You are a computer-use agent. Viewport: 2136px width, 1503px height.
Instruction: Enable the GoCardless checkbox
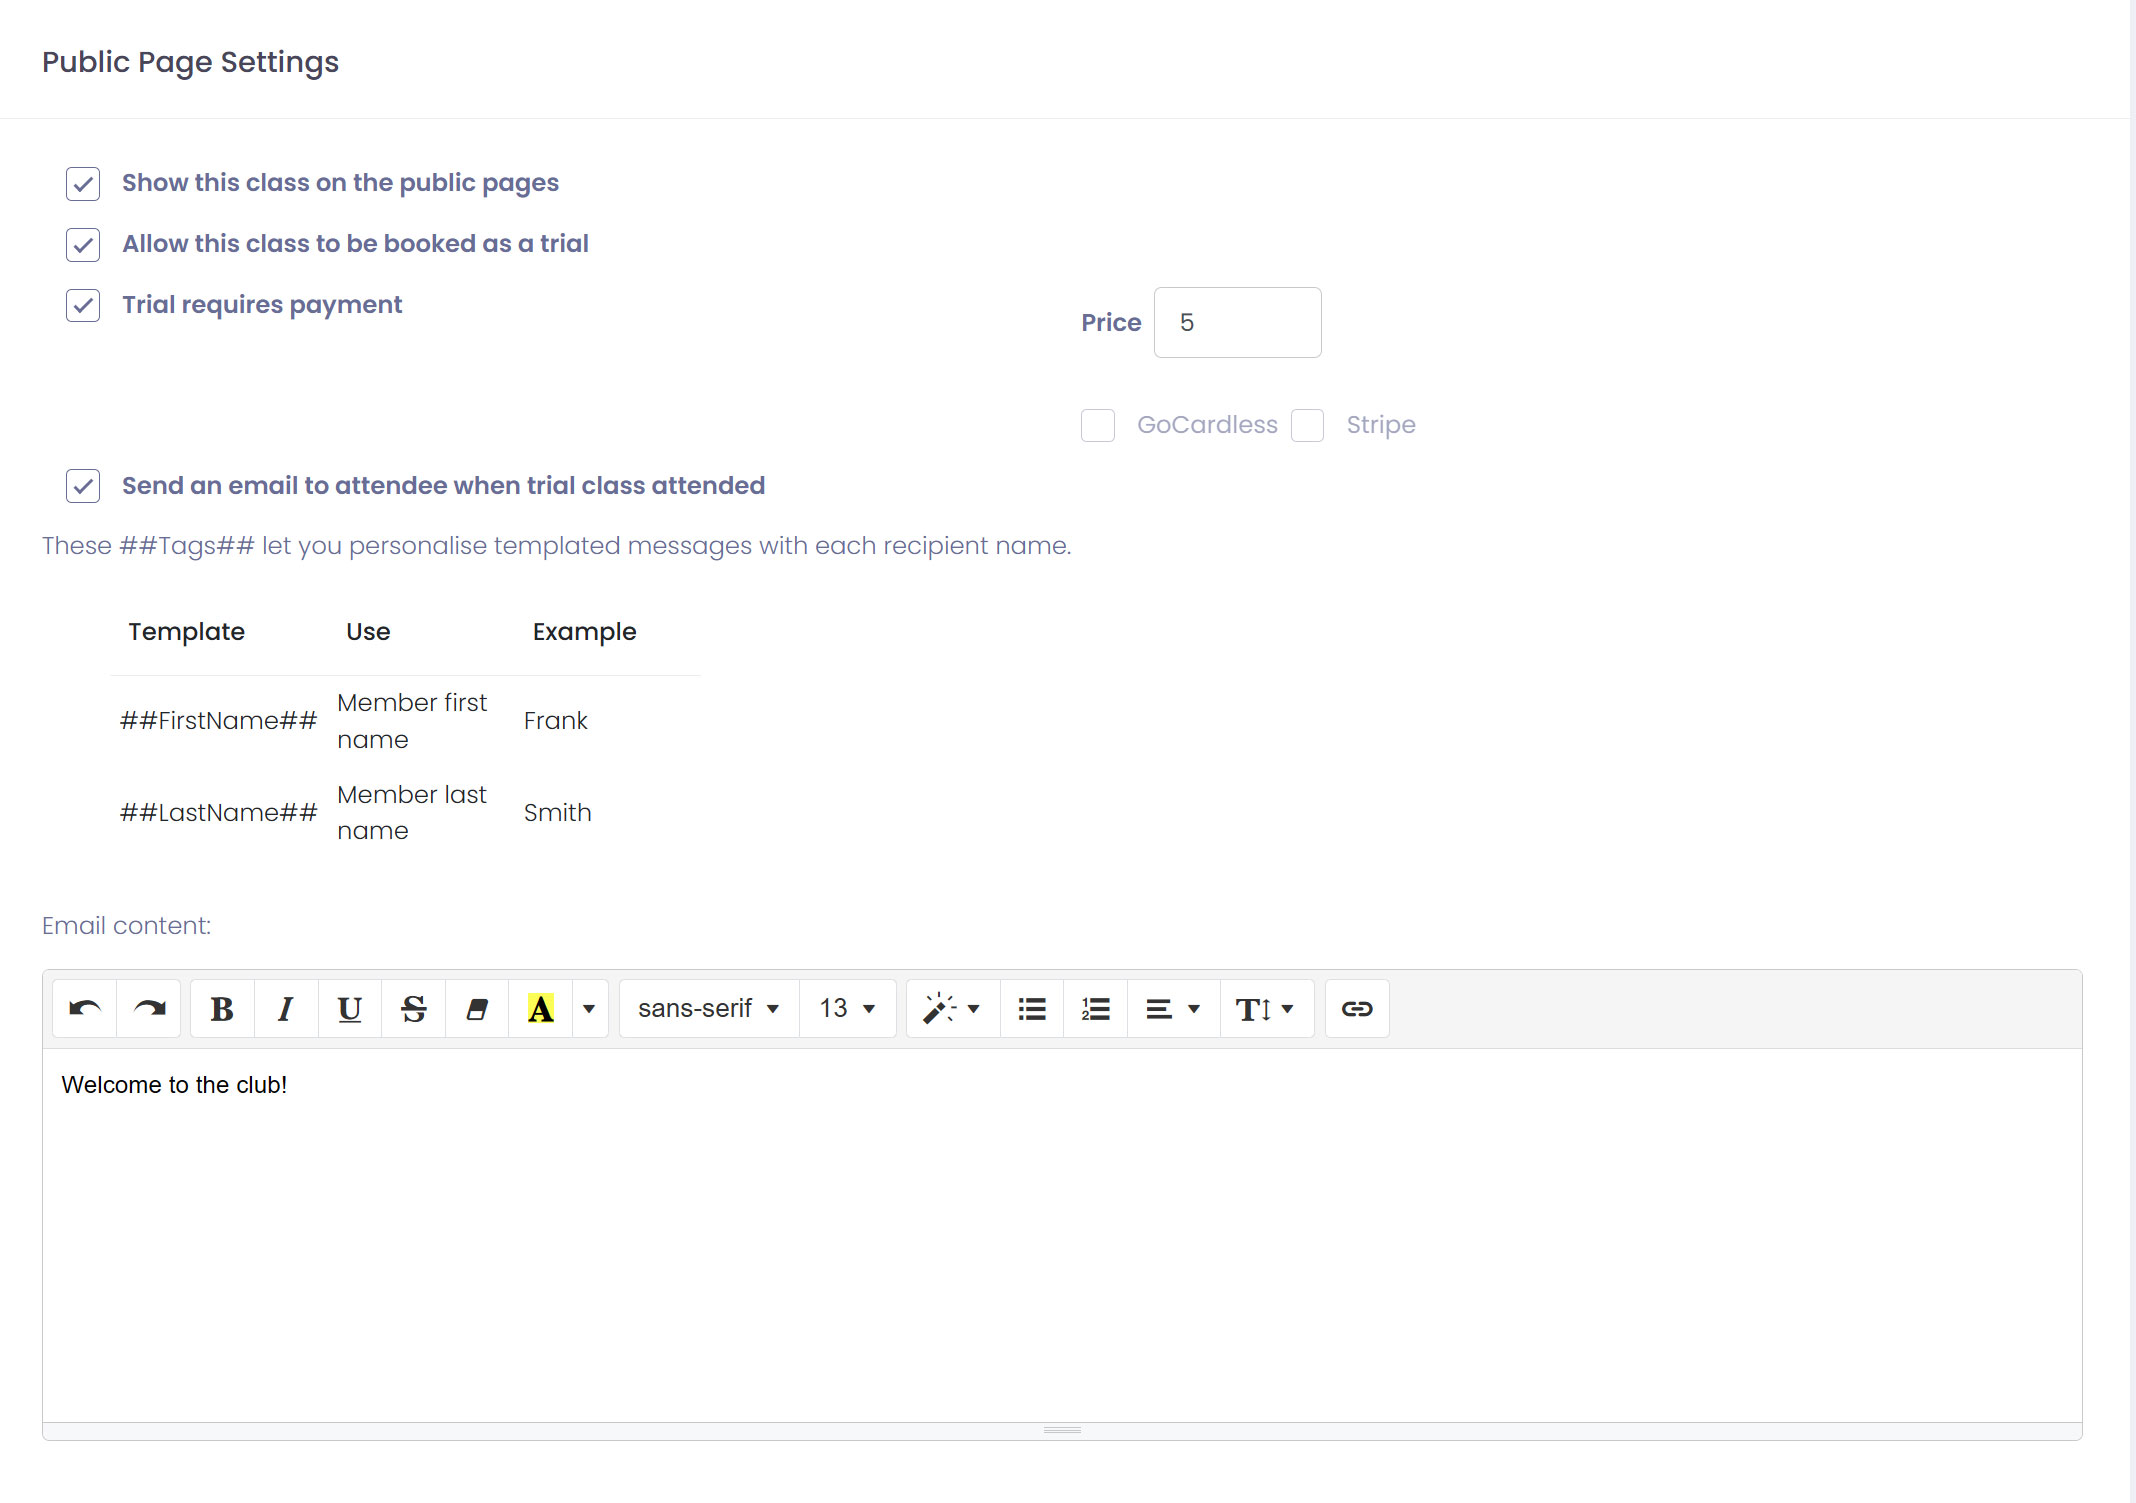(1097, 425)
